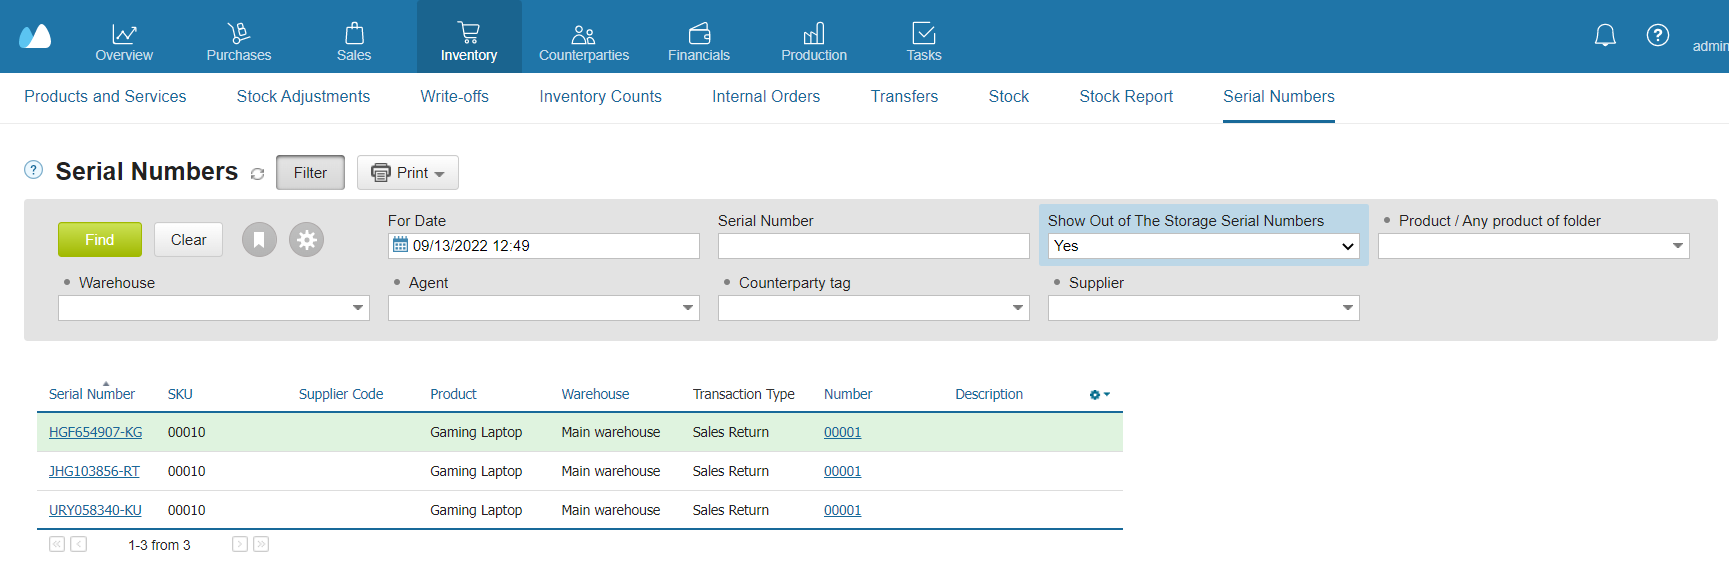The width and height of the screenshot is (1729, 575).
Task: Focus the Serial Number filter field
Action: [874, 246]
